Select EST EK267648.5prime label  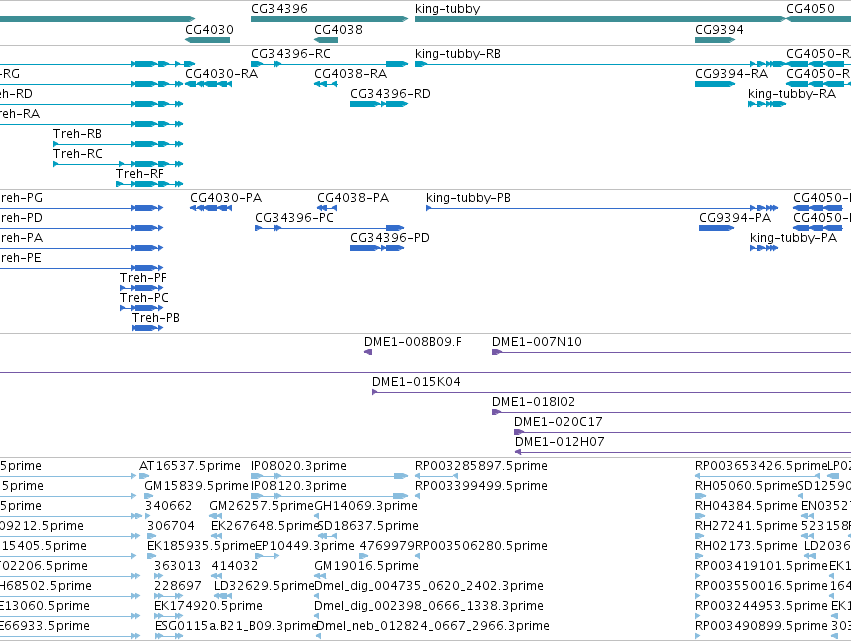point(265,526)
